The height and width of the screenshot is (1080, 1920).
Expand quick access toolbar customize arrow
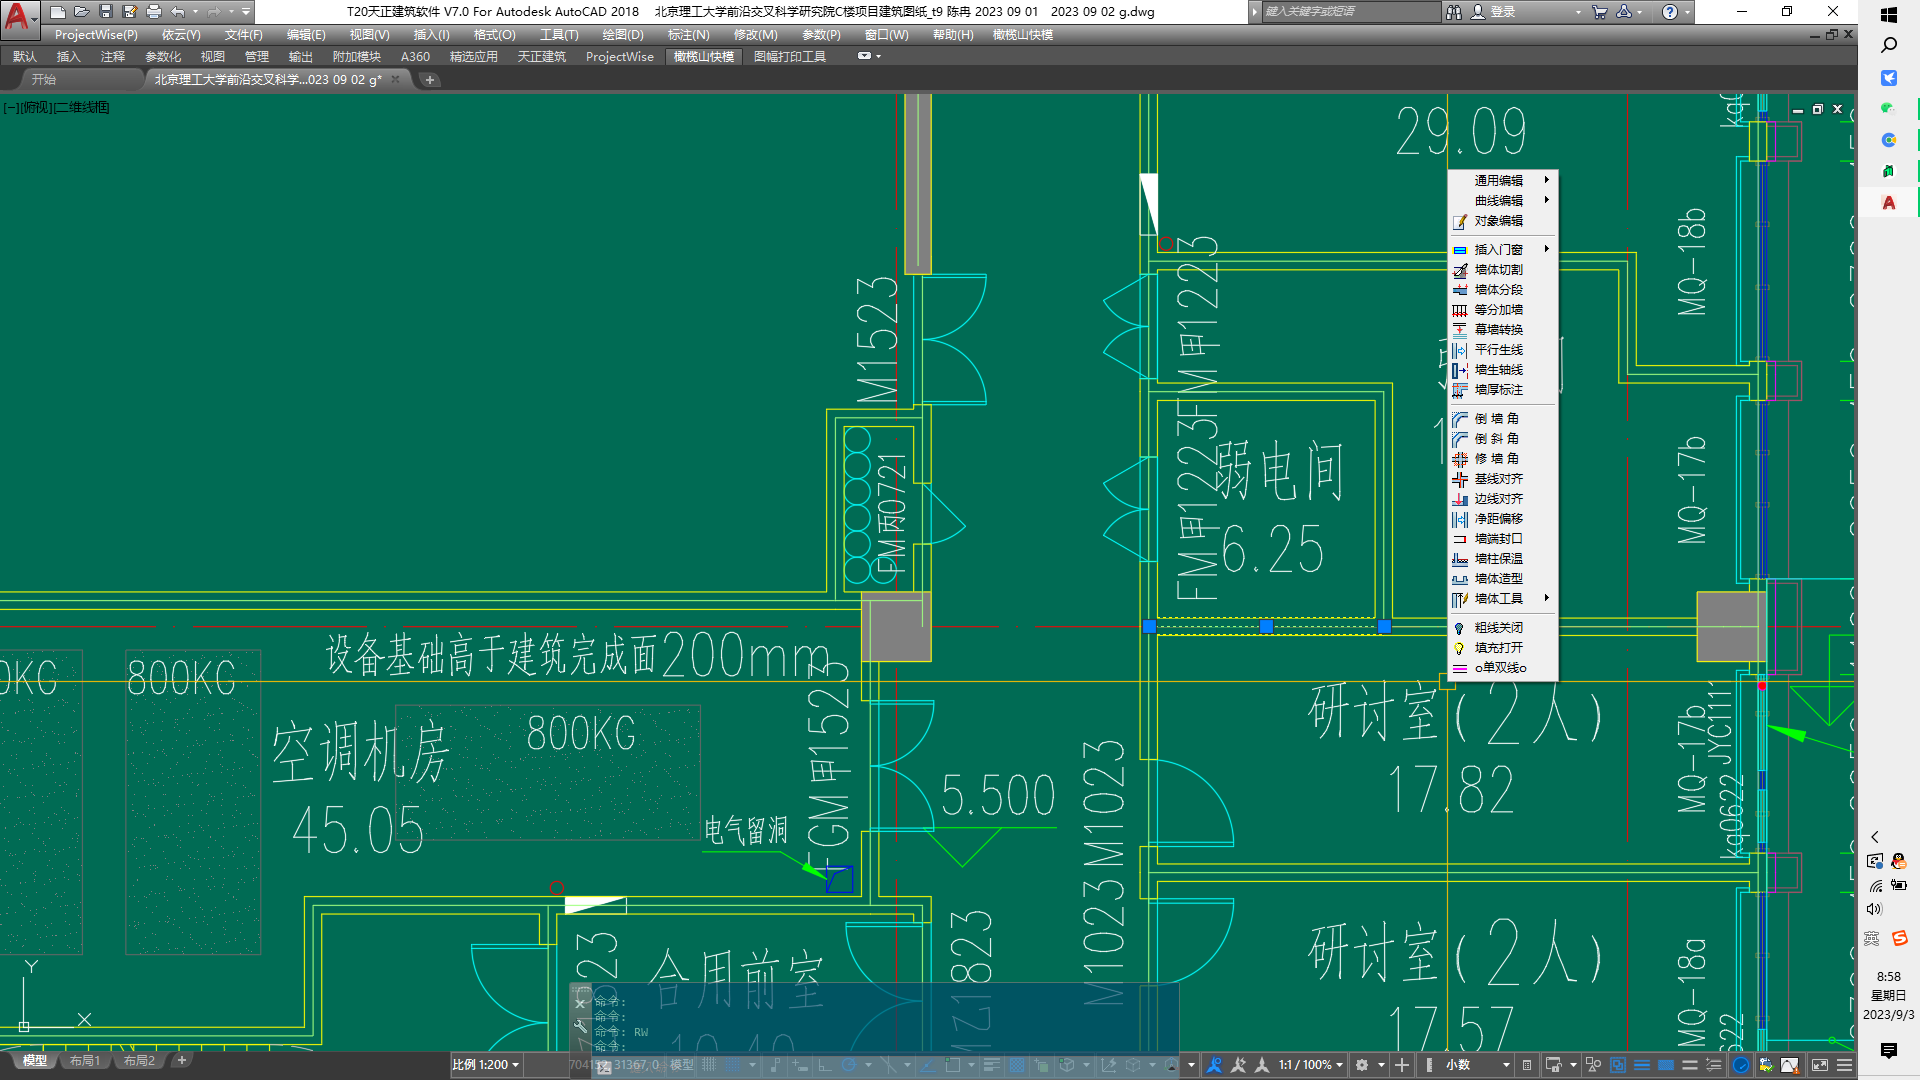pyautogui.click(x=246, y=12)
